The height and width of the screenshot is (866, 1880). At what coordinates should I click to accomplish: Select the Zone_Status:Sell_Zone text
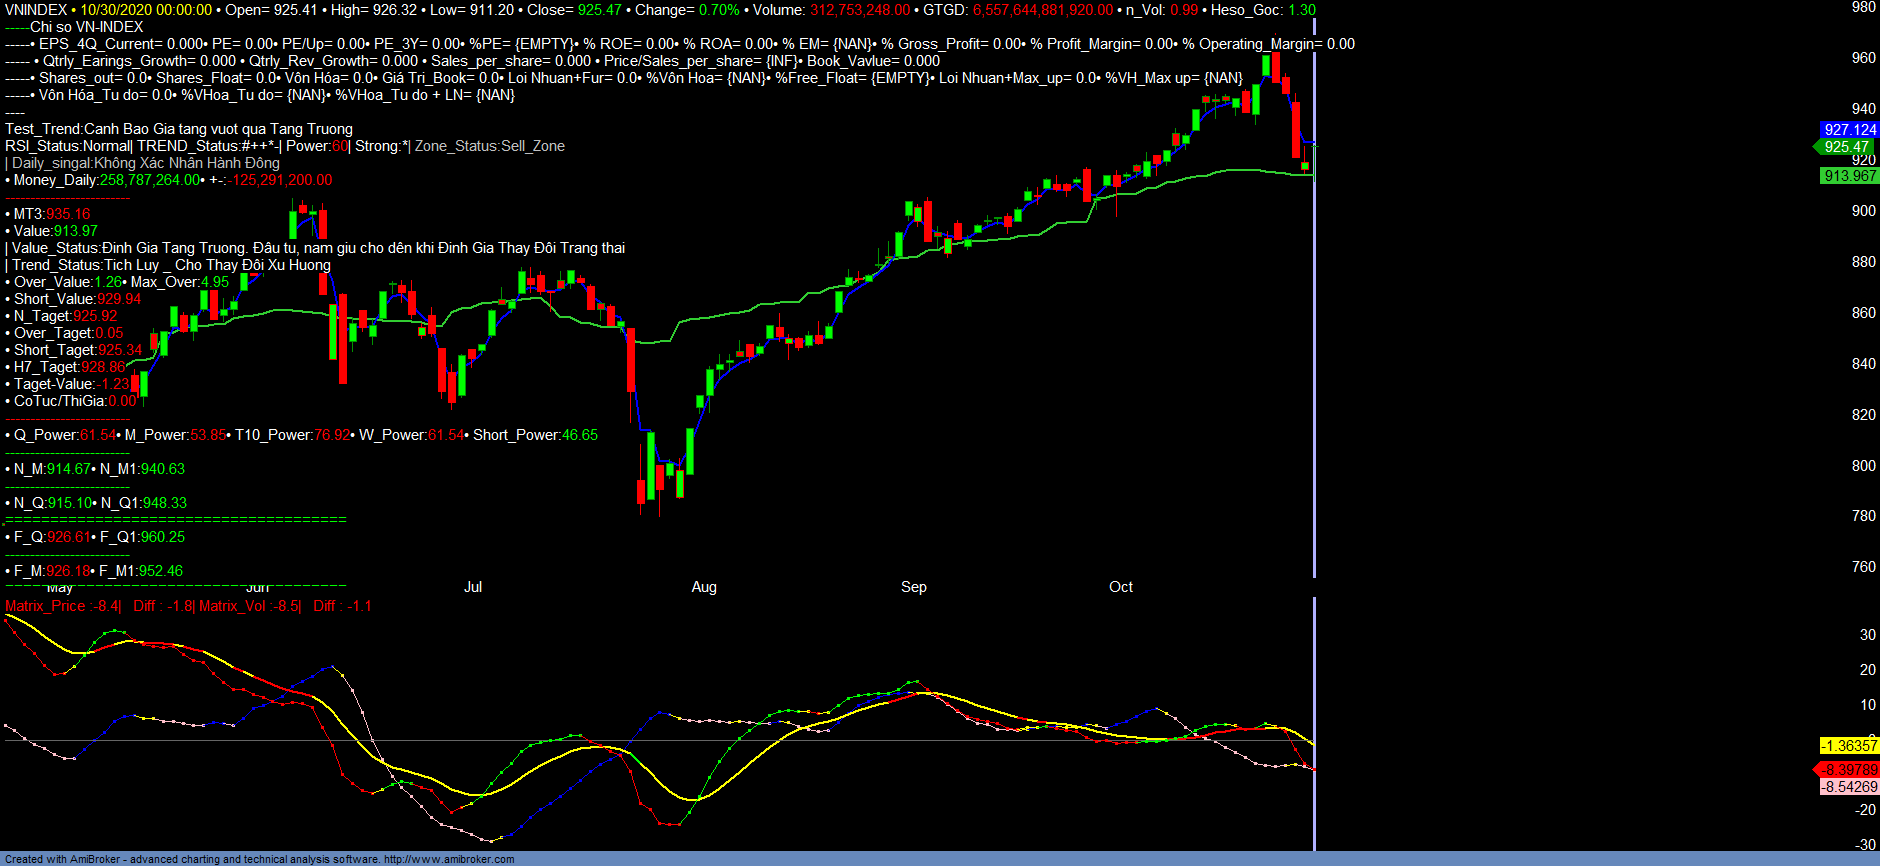[x=490, y=146]
